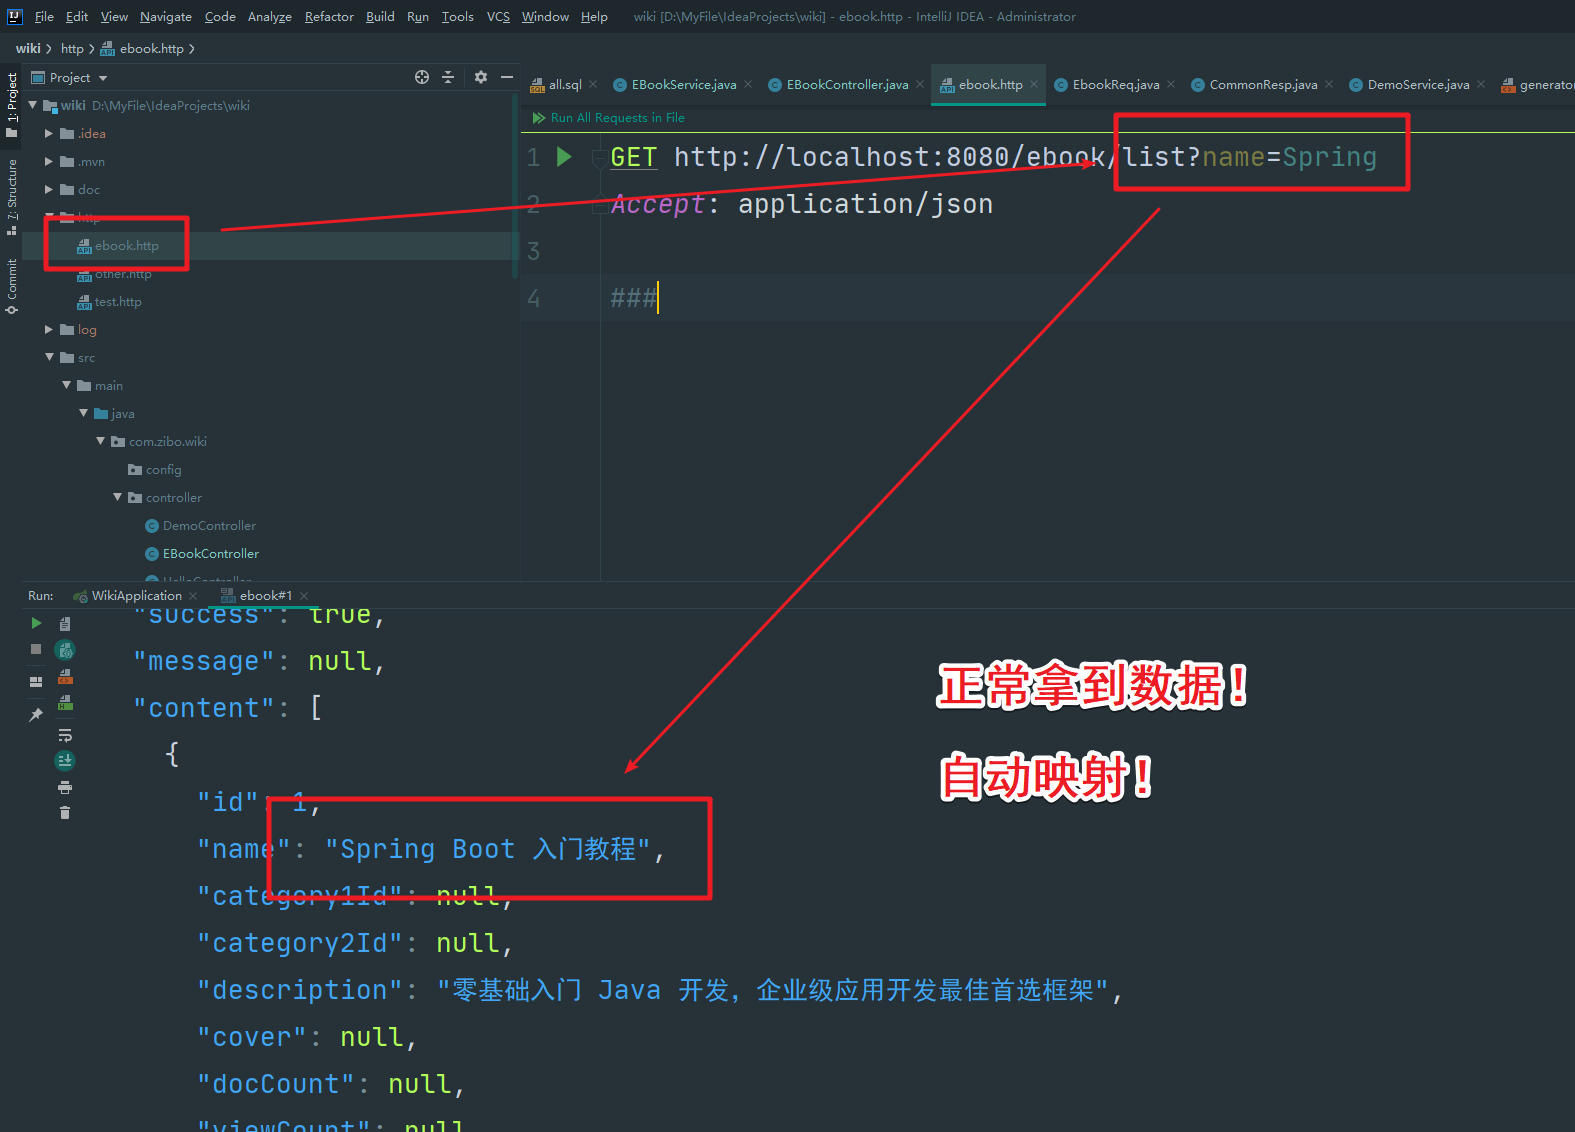This screenshot has height=1132, width=1575.
Task: Expand the doc folder
Action: pyautogui.click(x=49, y=189)
